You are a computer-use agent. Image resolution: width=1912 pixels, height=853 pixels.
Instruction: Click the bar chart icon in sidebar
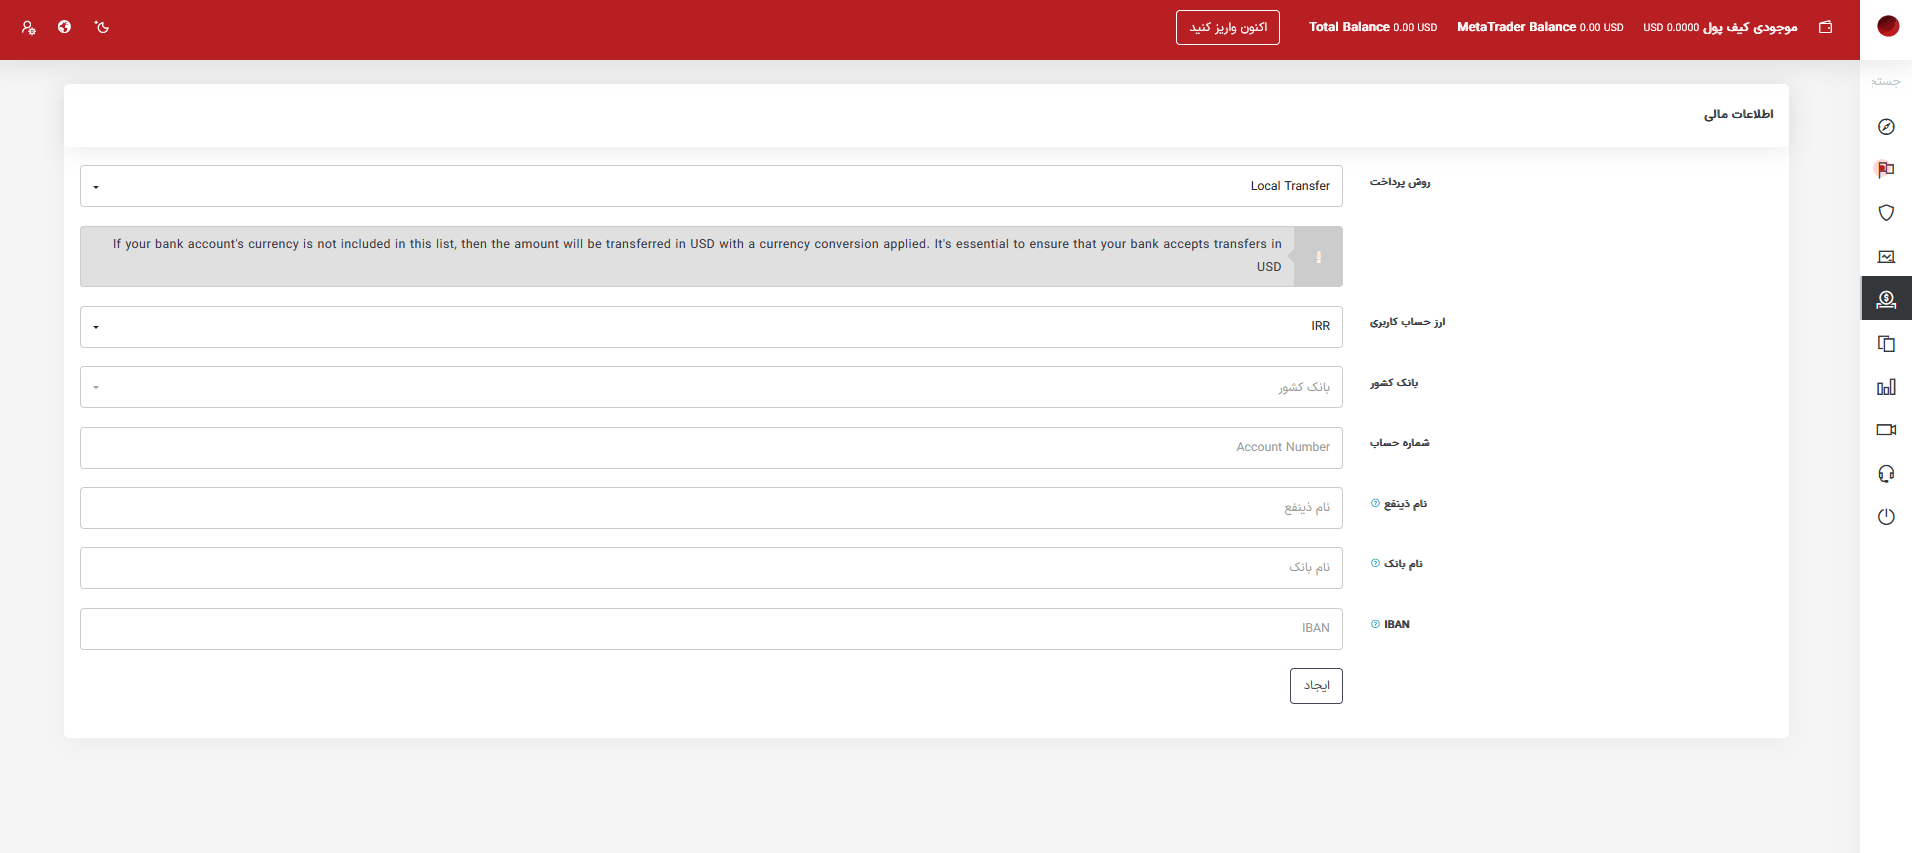[x=1886, y=387]
